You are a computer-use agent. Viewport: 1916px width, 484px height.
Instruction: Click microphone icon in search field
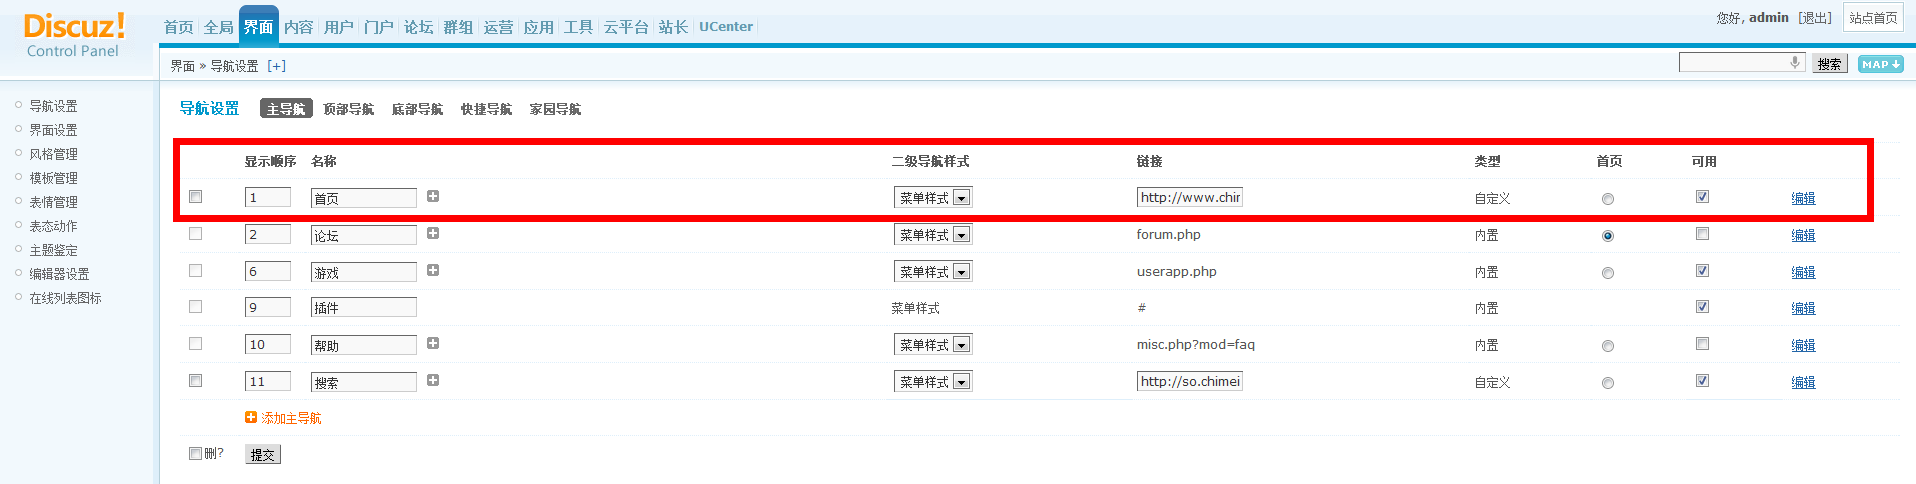pyautogui.click(x=1795, y=62)
